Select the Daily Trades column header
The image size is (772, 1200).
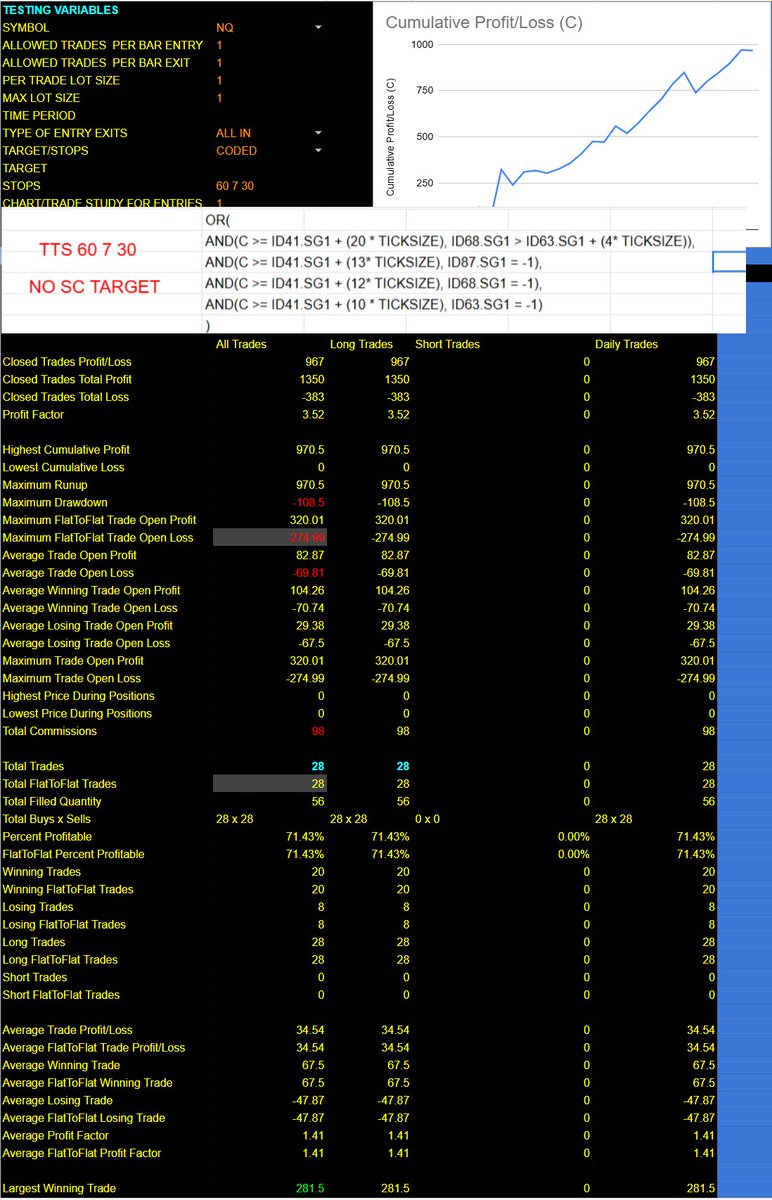tap(626, 344)
